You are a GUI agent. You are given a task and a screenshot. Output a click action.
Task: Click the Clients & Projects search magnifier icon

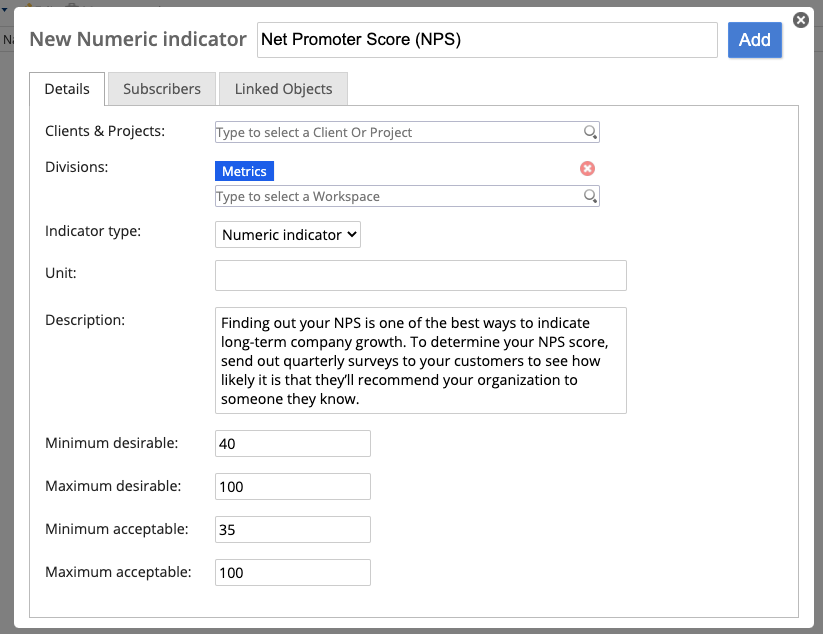coord(590,132)
